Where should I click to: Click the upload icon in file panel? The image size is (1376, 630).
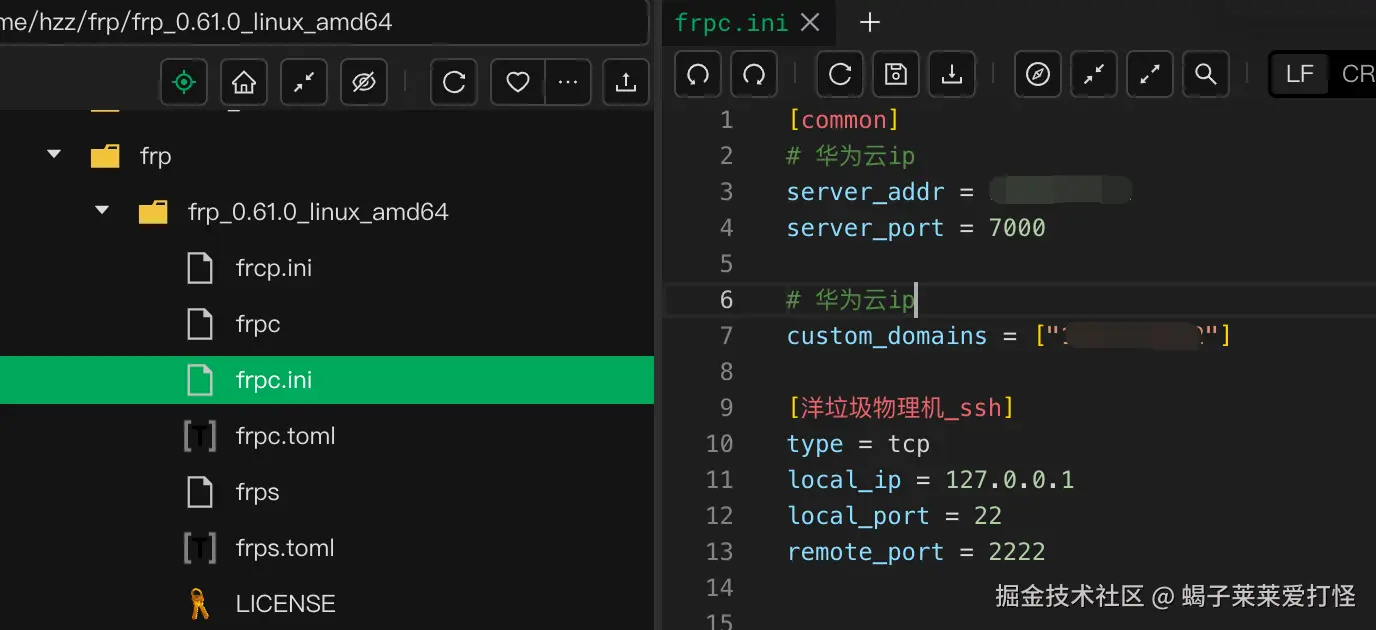click(x=626, y=82)
